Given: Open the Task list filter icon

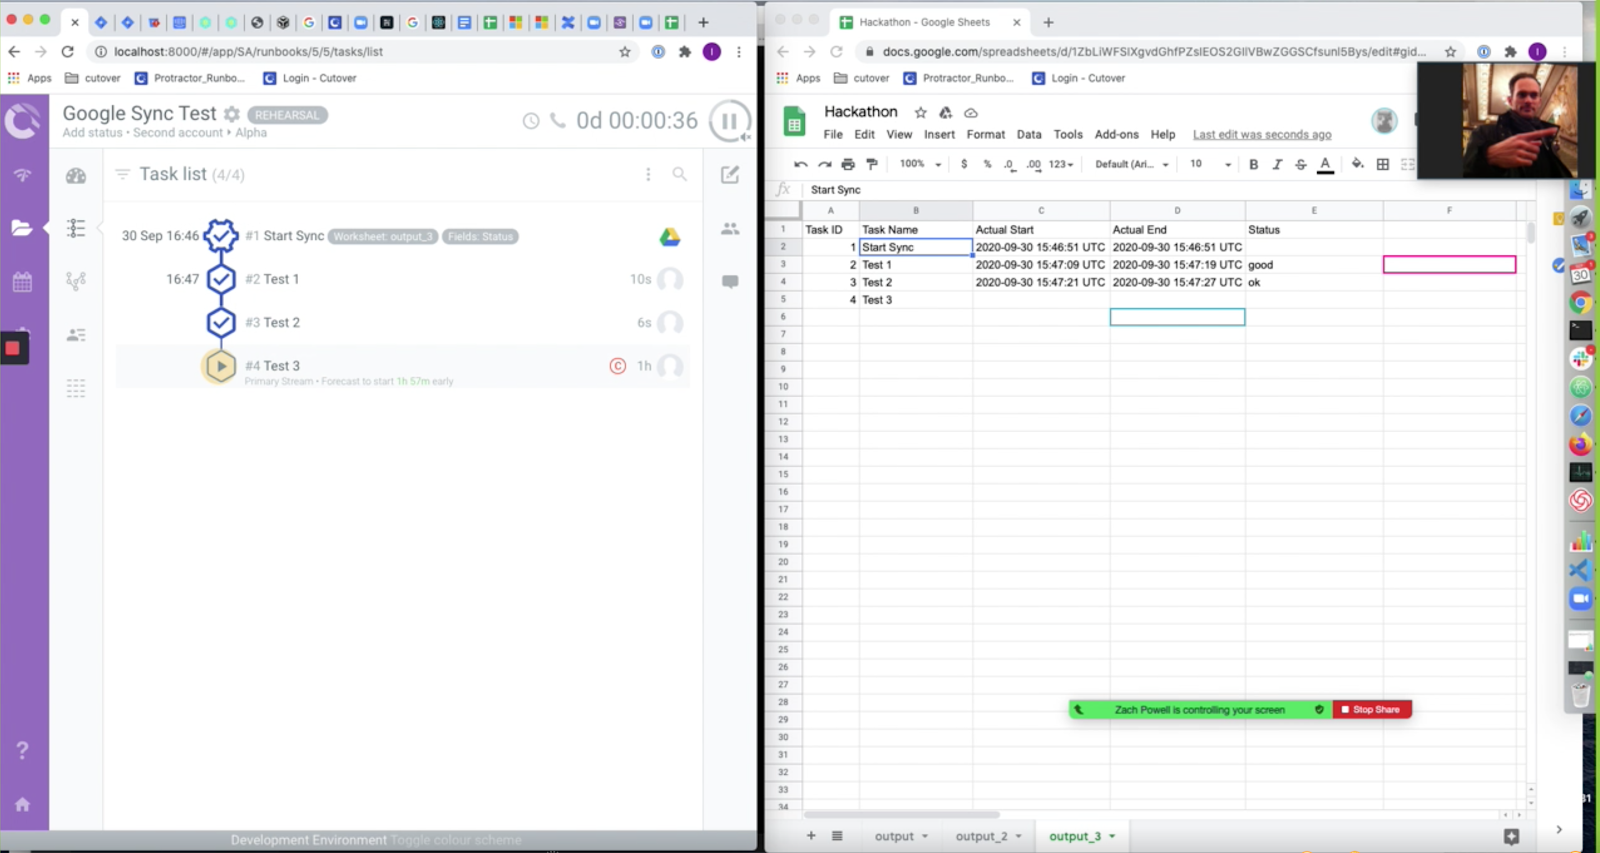Looking at the screenshot, I should click(122, 174).
